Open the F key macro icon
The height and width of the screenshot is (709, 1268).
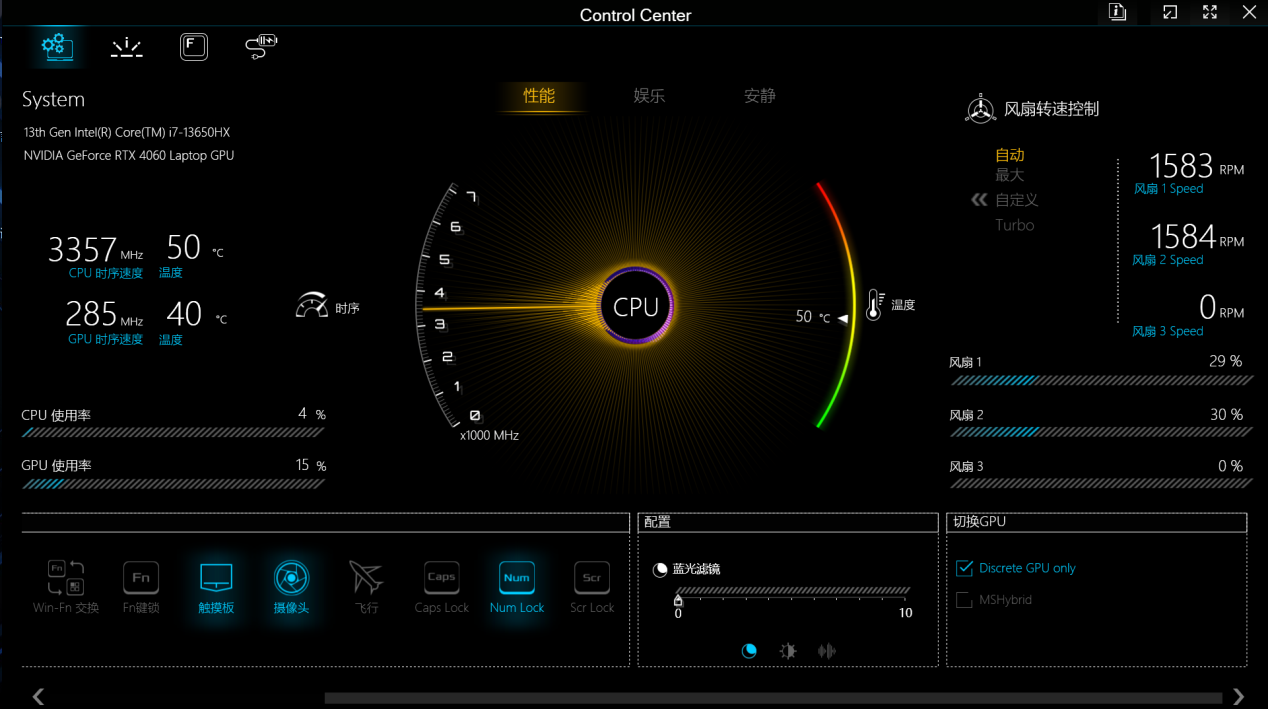click(194, 46)
